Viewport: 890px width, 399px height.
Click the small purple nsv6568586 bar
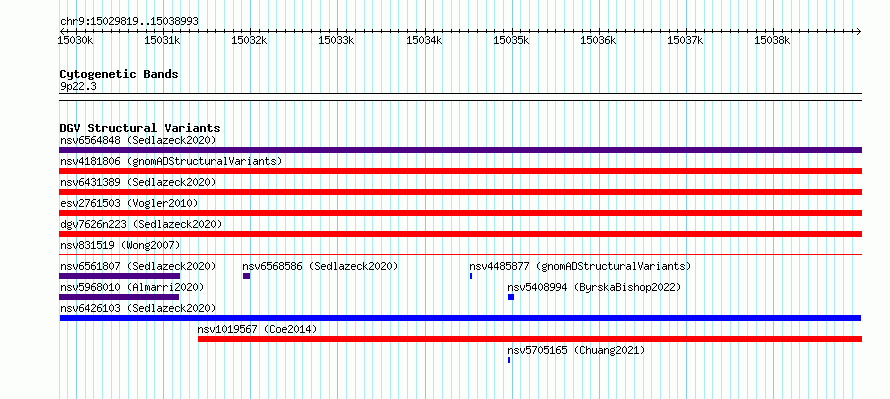coord(246,276)
